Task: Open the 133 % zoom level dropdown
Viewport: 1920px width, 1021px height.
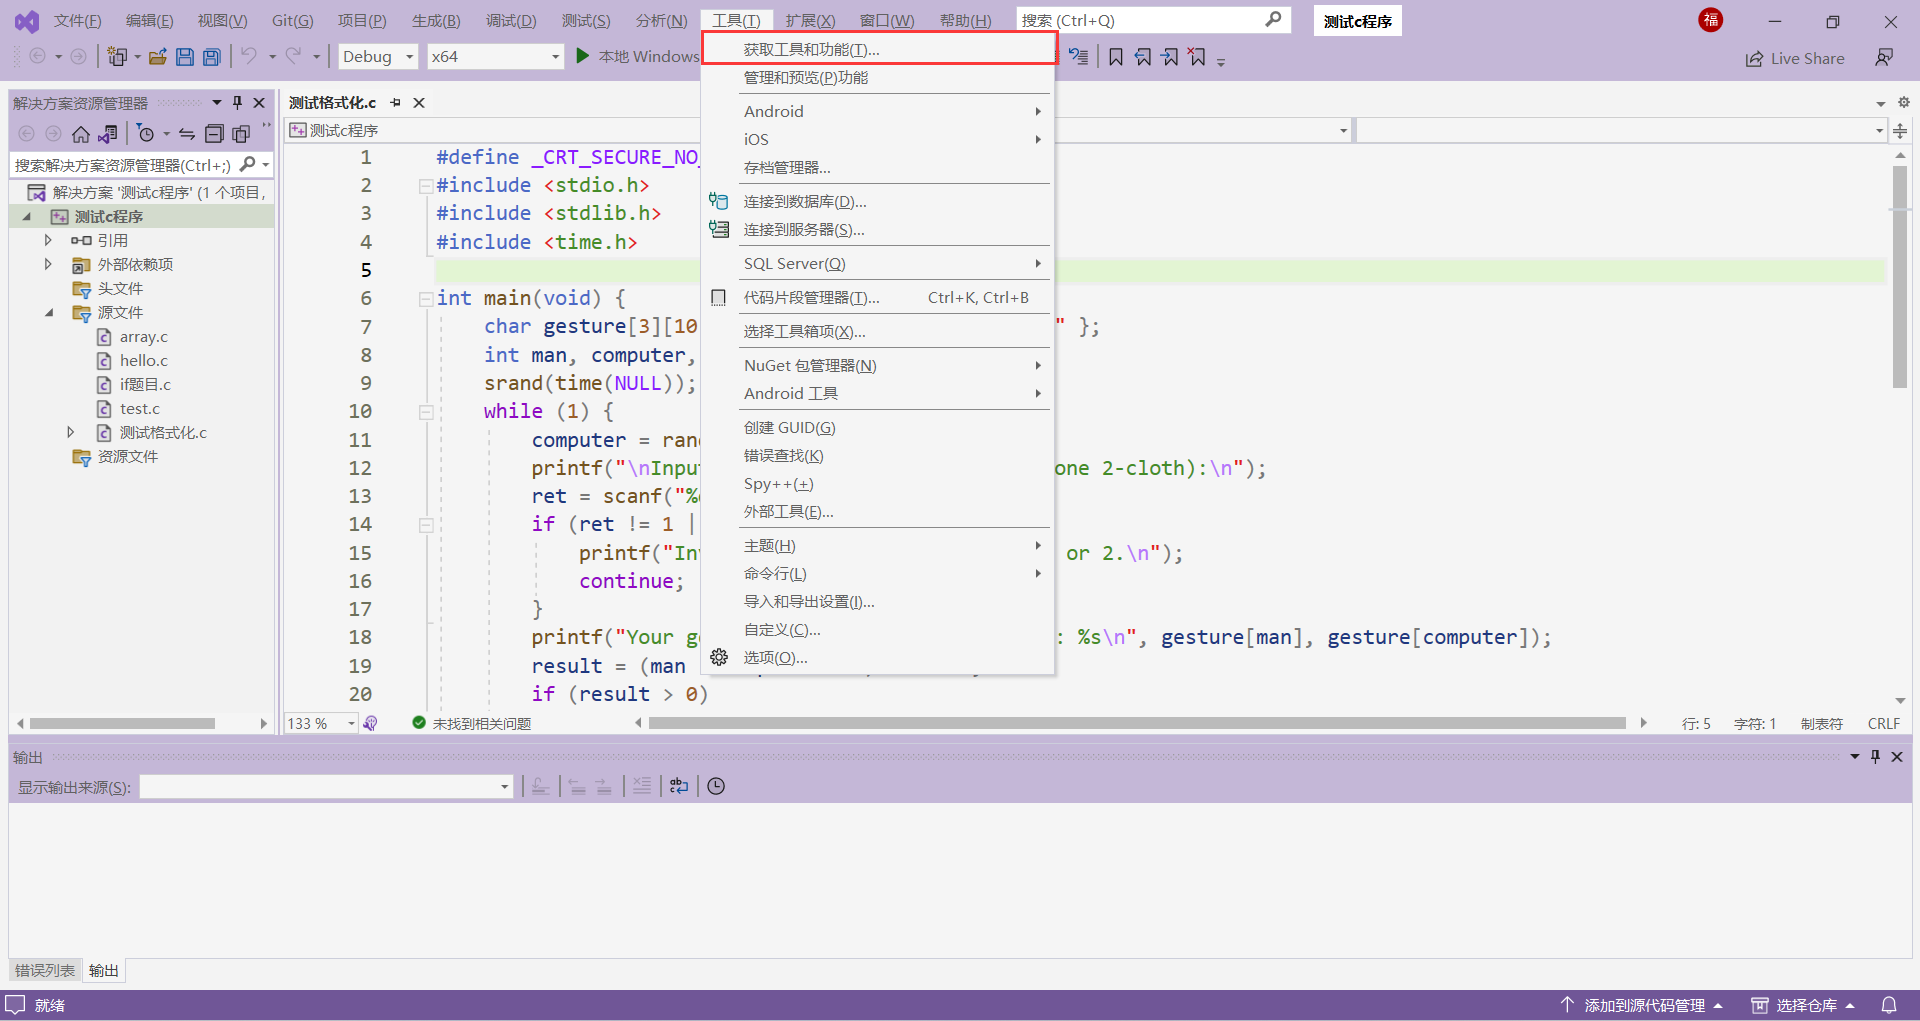Action: [x=351, y=723]
